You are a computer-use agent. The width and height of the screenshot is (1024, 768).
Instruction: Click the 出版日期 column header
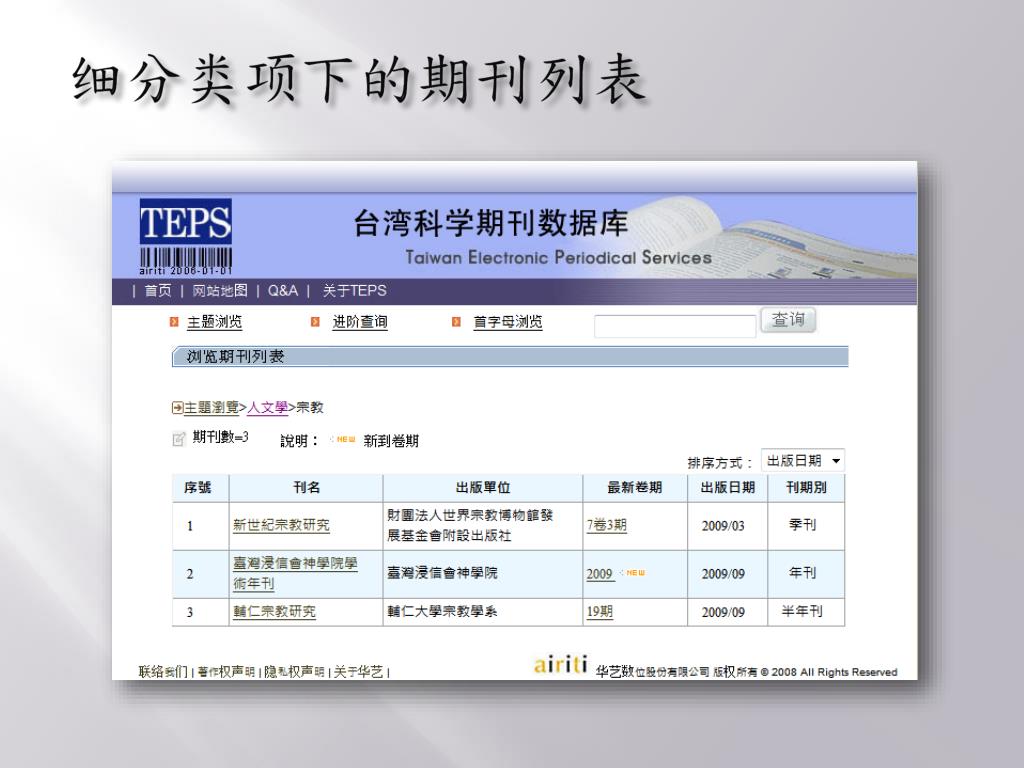point(728,488)
